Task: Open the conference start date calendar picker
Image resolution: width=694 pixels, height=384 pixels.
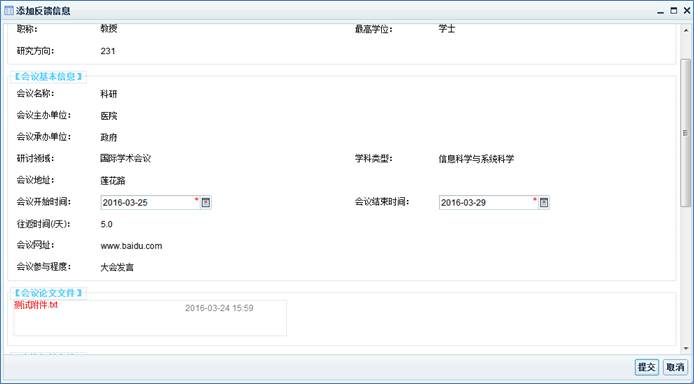Action: 206,203
